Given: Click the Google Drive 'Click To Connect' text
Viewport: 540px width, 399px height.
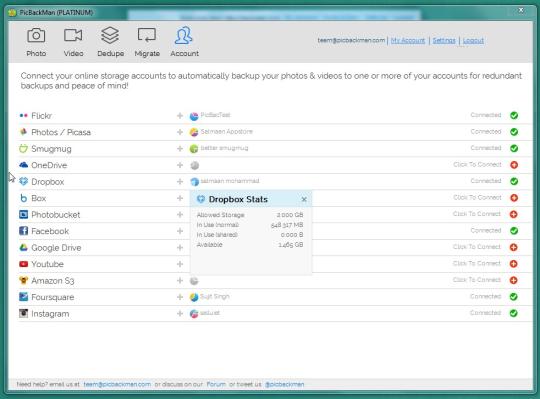Looking at the screenshot, I should click(477, 247).
